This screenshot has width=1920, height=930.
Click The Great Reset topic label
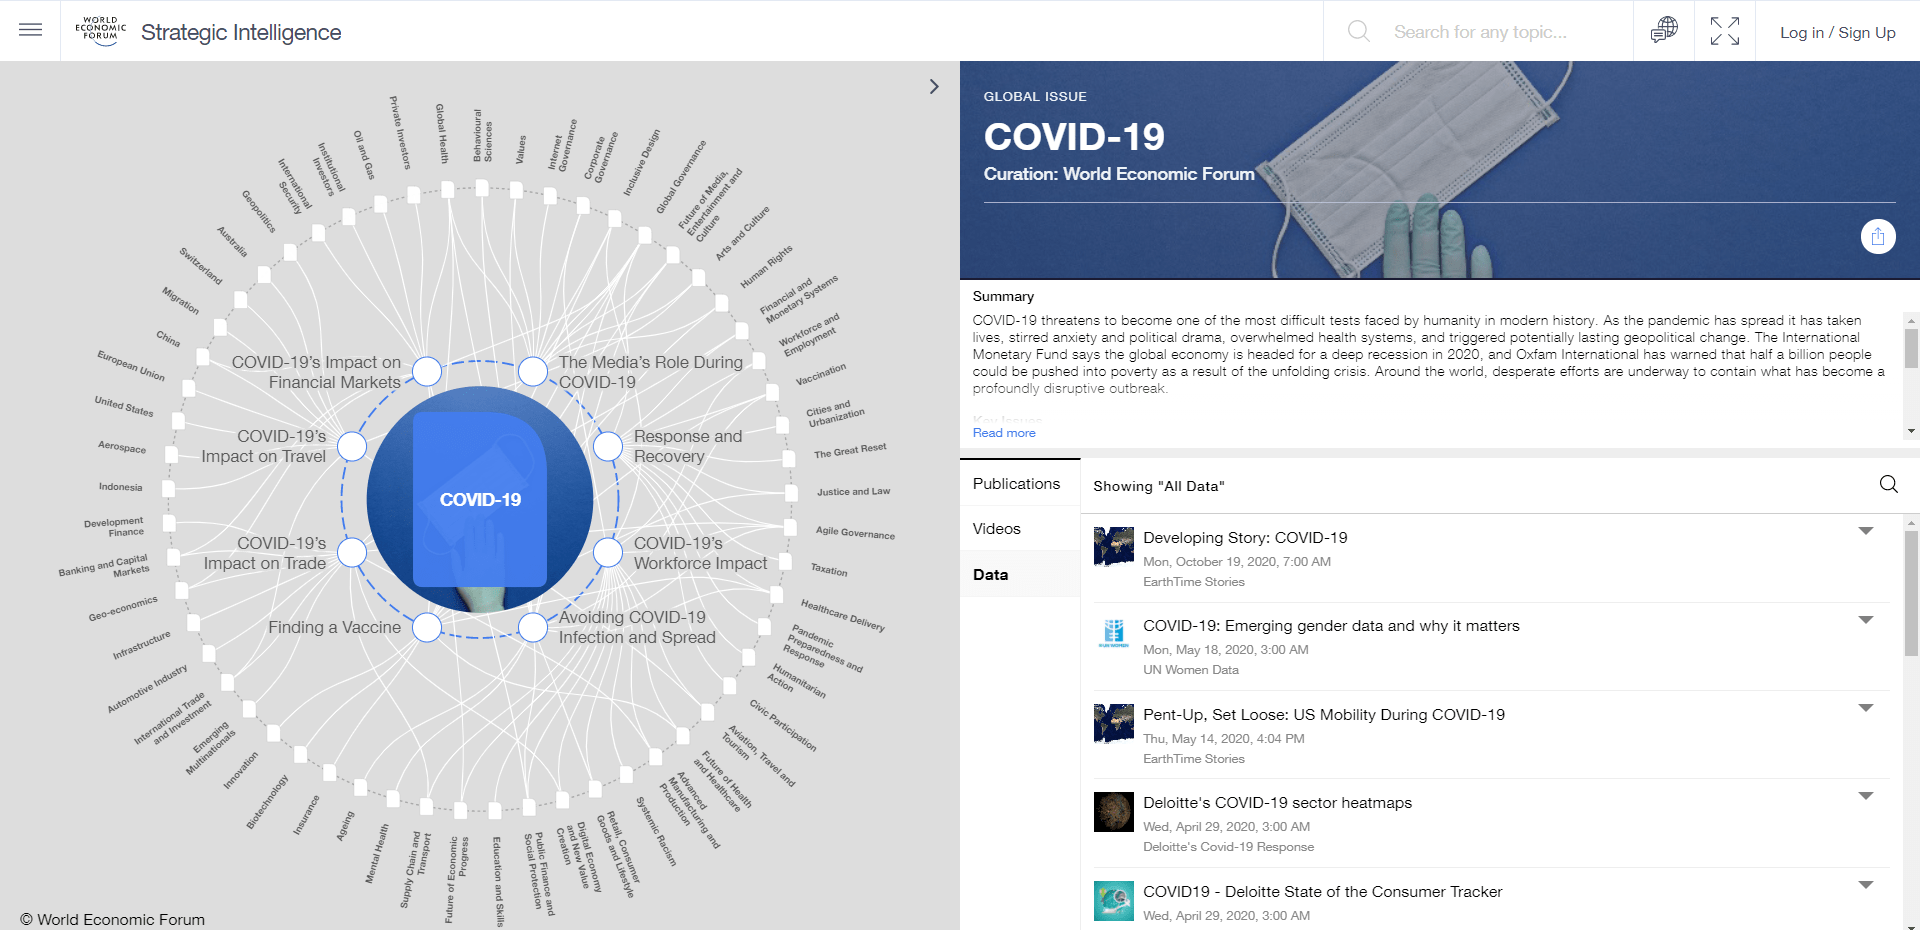click(x=850, y=451)
